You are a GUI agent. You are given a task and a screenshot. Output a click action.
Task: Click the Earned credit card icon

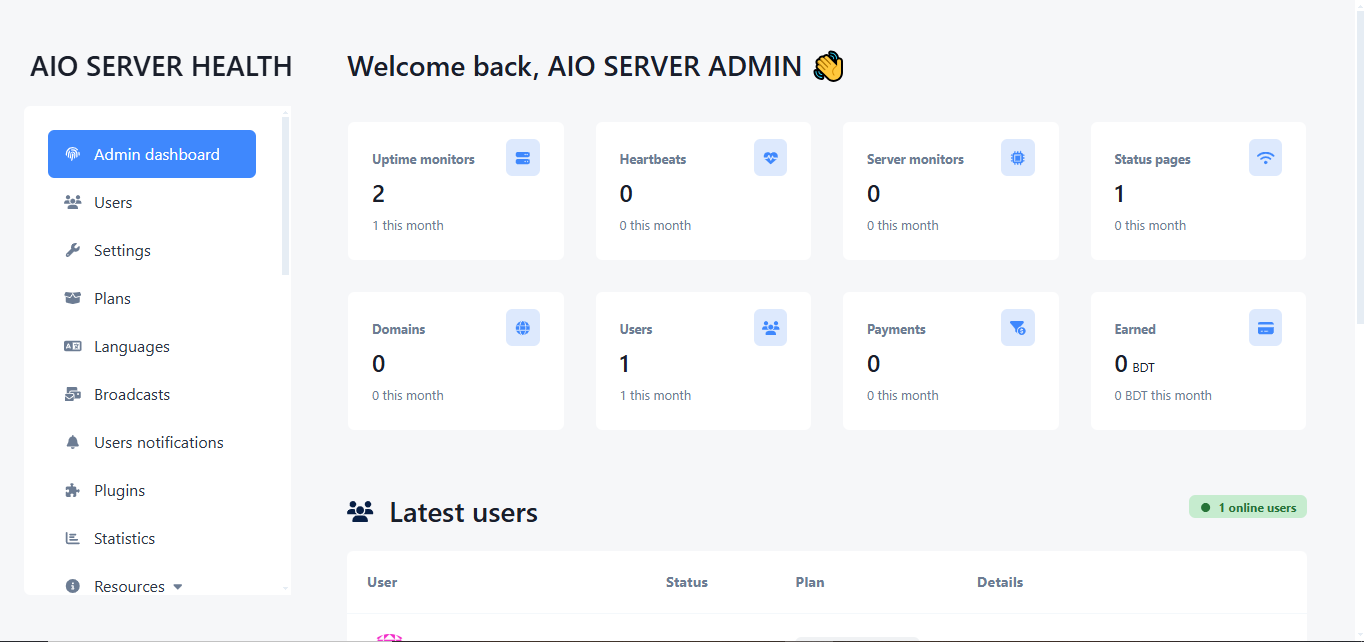(1265, 328)
